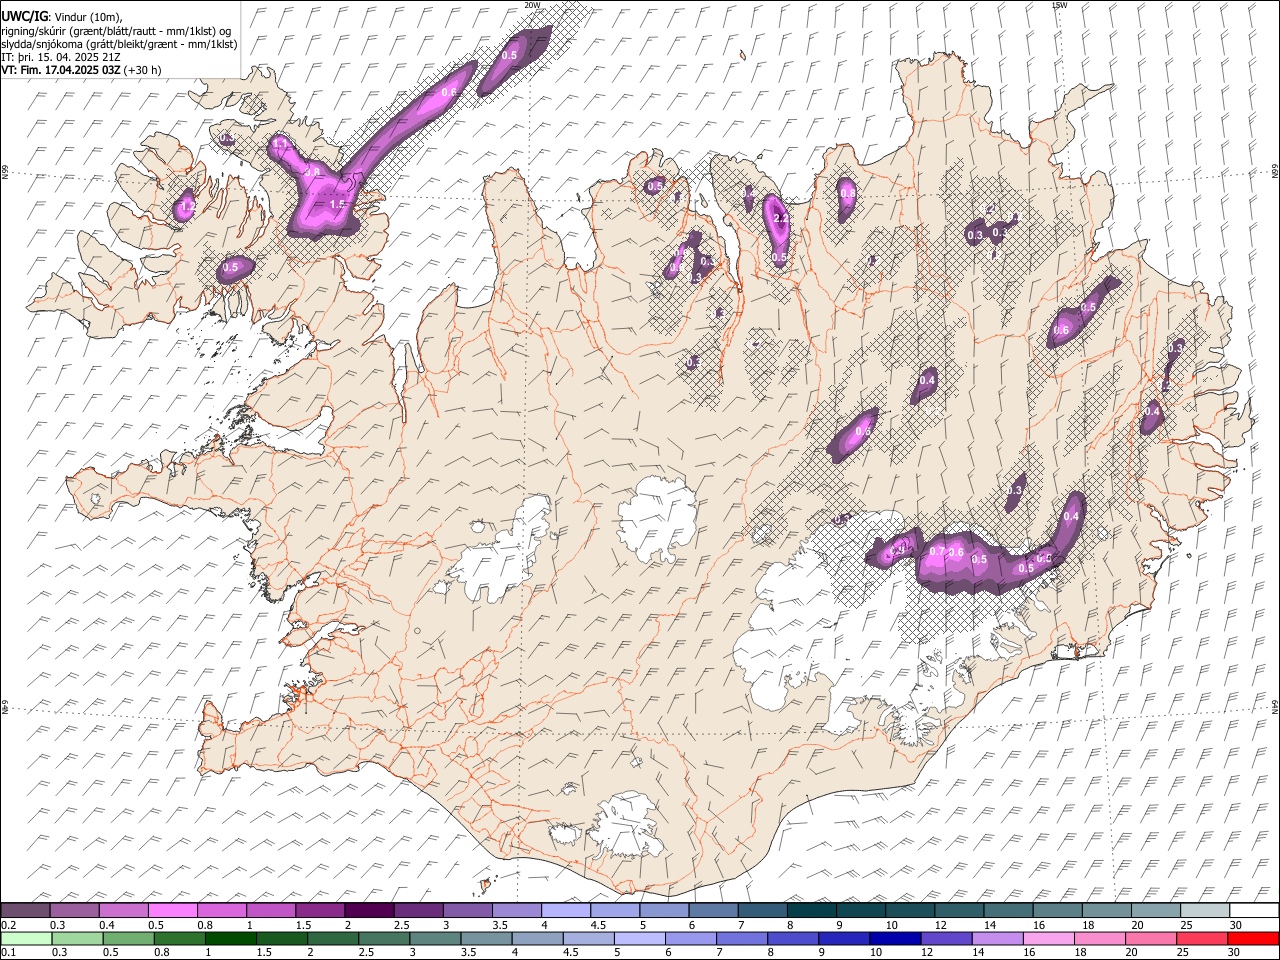Click the '20W' longitude label

[532, 5]
